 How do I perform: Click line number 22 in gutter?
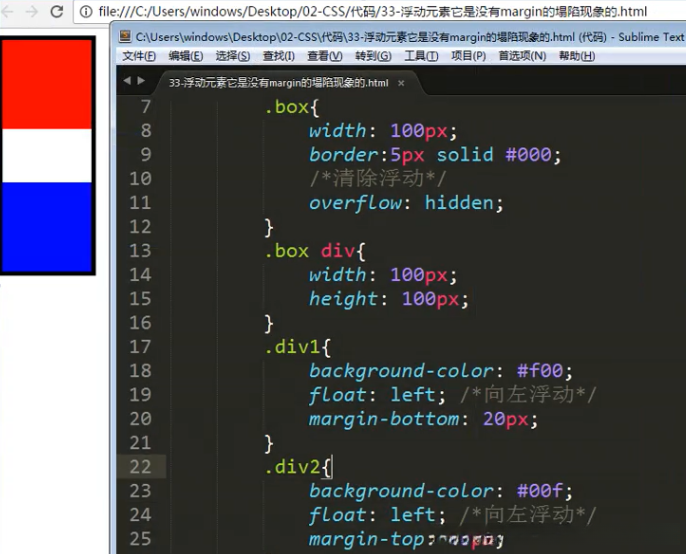140,467
